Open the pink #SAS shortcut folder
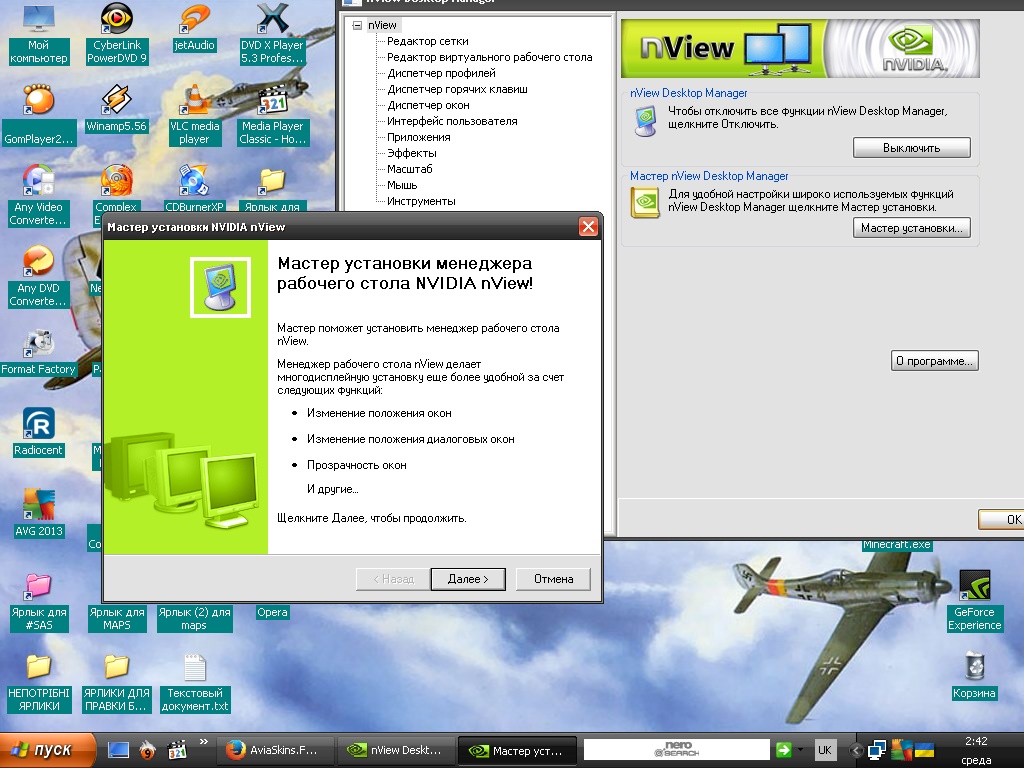 pos(39,601)
